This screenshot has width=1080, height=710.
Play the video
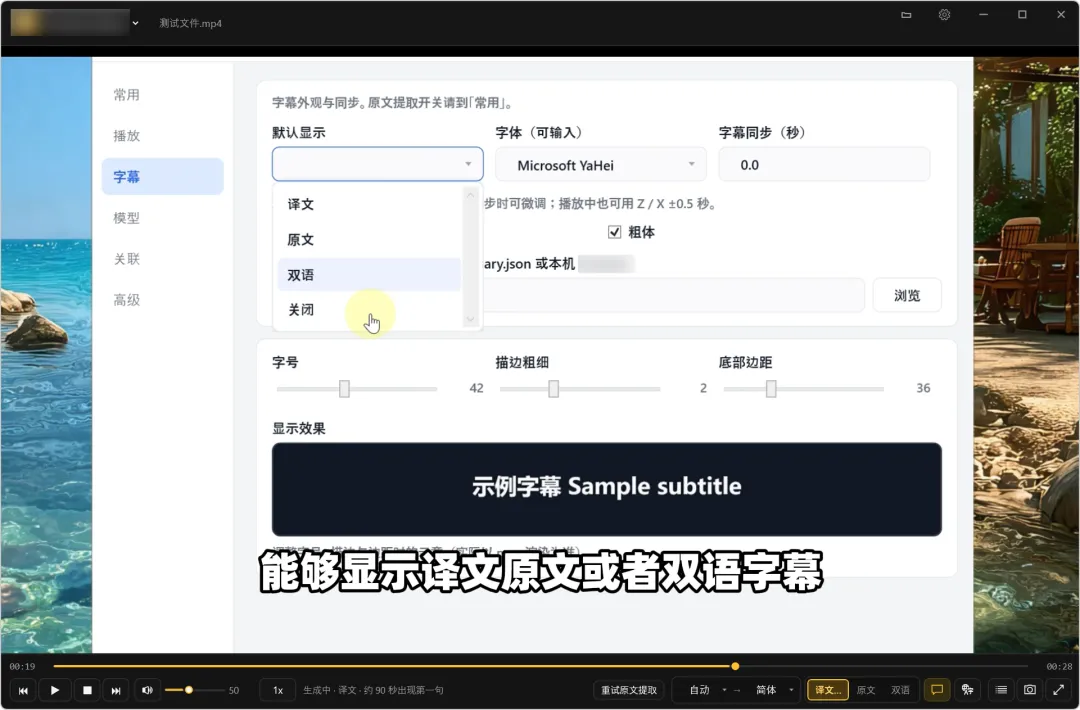pyautogui.click(x=55, y=690)
